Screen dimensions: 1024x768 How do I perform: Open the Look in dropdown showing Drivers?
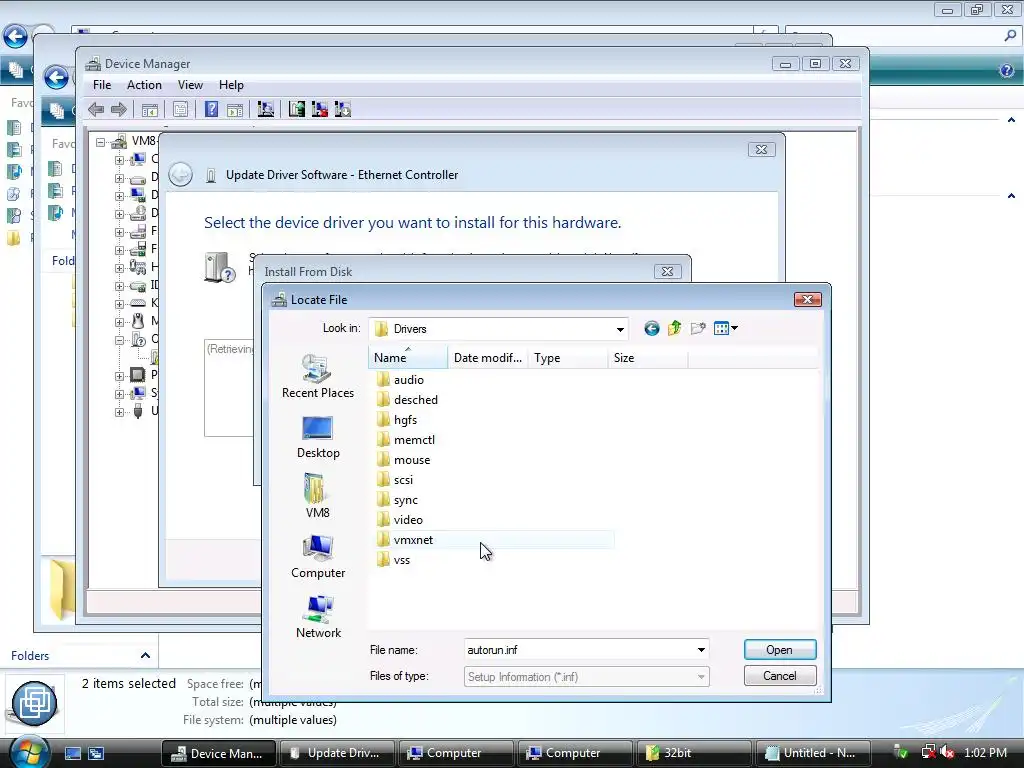pyautogui.click(x=498, y=329)
